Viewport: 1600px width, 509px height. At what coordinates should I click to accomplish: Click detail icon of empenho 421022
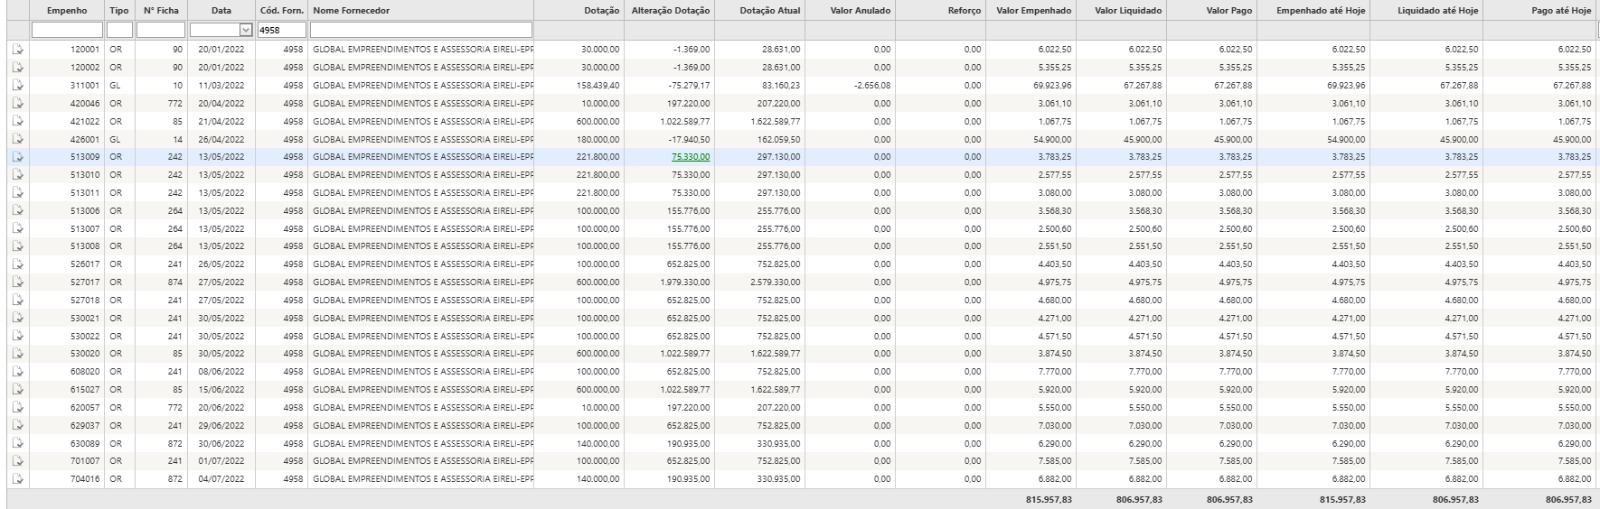coord(17,121)
